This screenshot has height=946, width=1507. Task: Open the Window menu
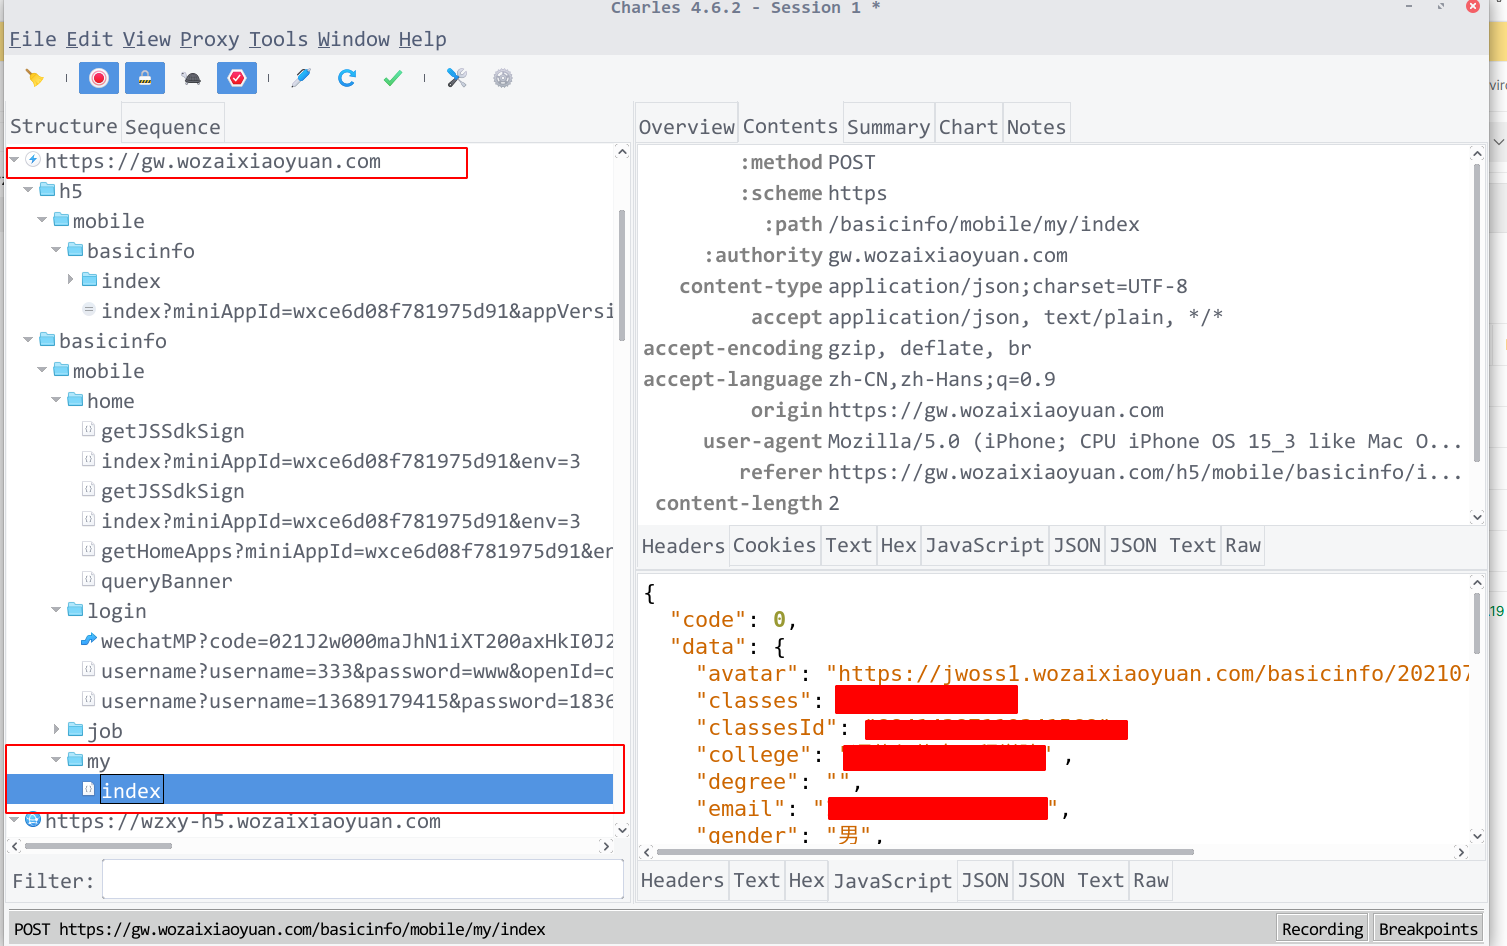[354, 39]
